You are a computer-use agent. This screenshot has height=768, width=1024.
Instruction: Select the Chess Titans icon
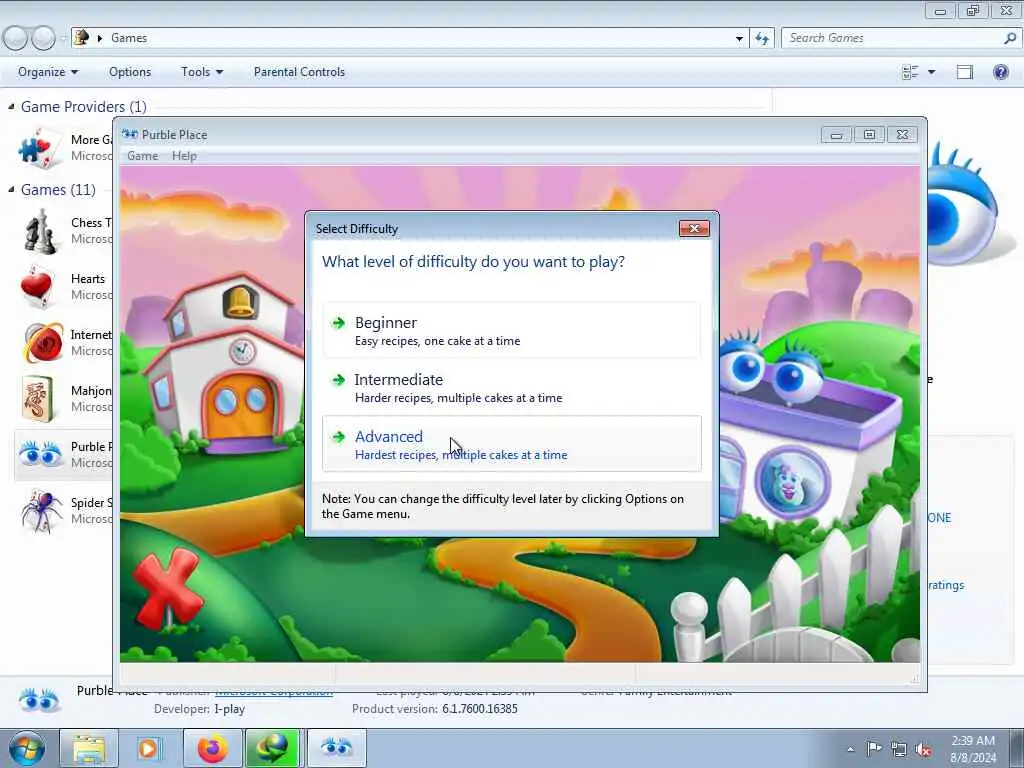pyautogui.click(x=40, y=231)
